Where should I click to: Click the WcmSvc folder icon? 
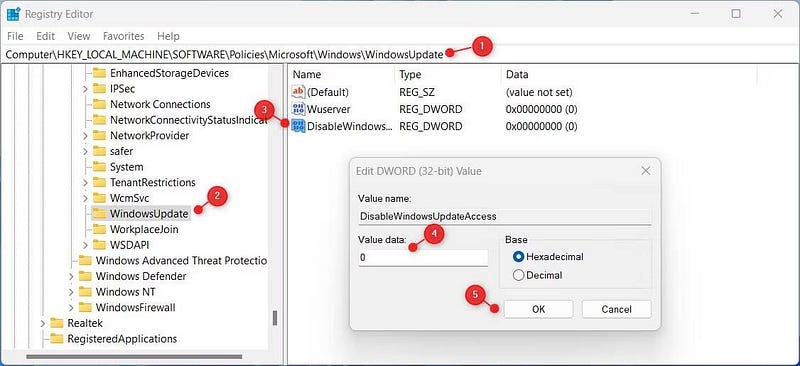(99, 198)
